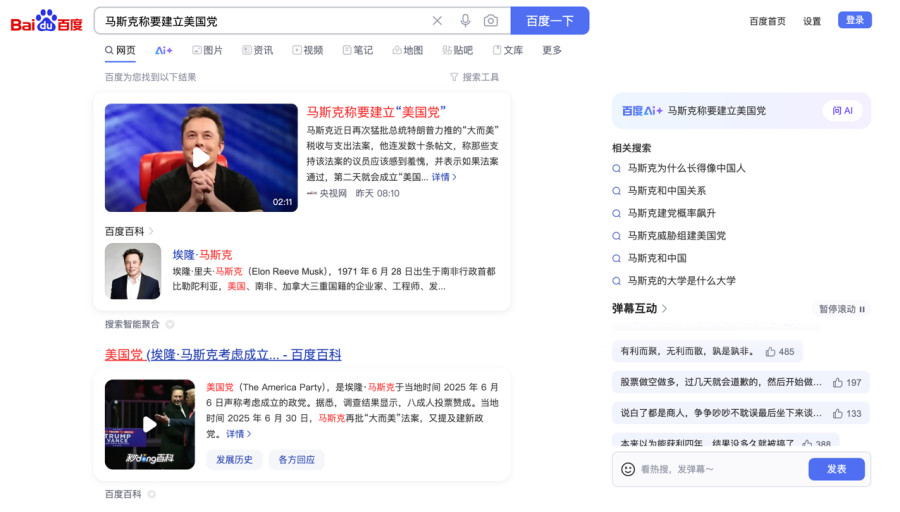Click circle icon beside 搜索智能聚合

pos(170,324)
